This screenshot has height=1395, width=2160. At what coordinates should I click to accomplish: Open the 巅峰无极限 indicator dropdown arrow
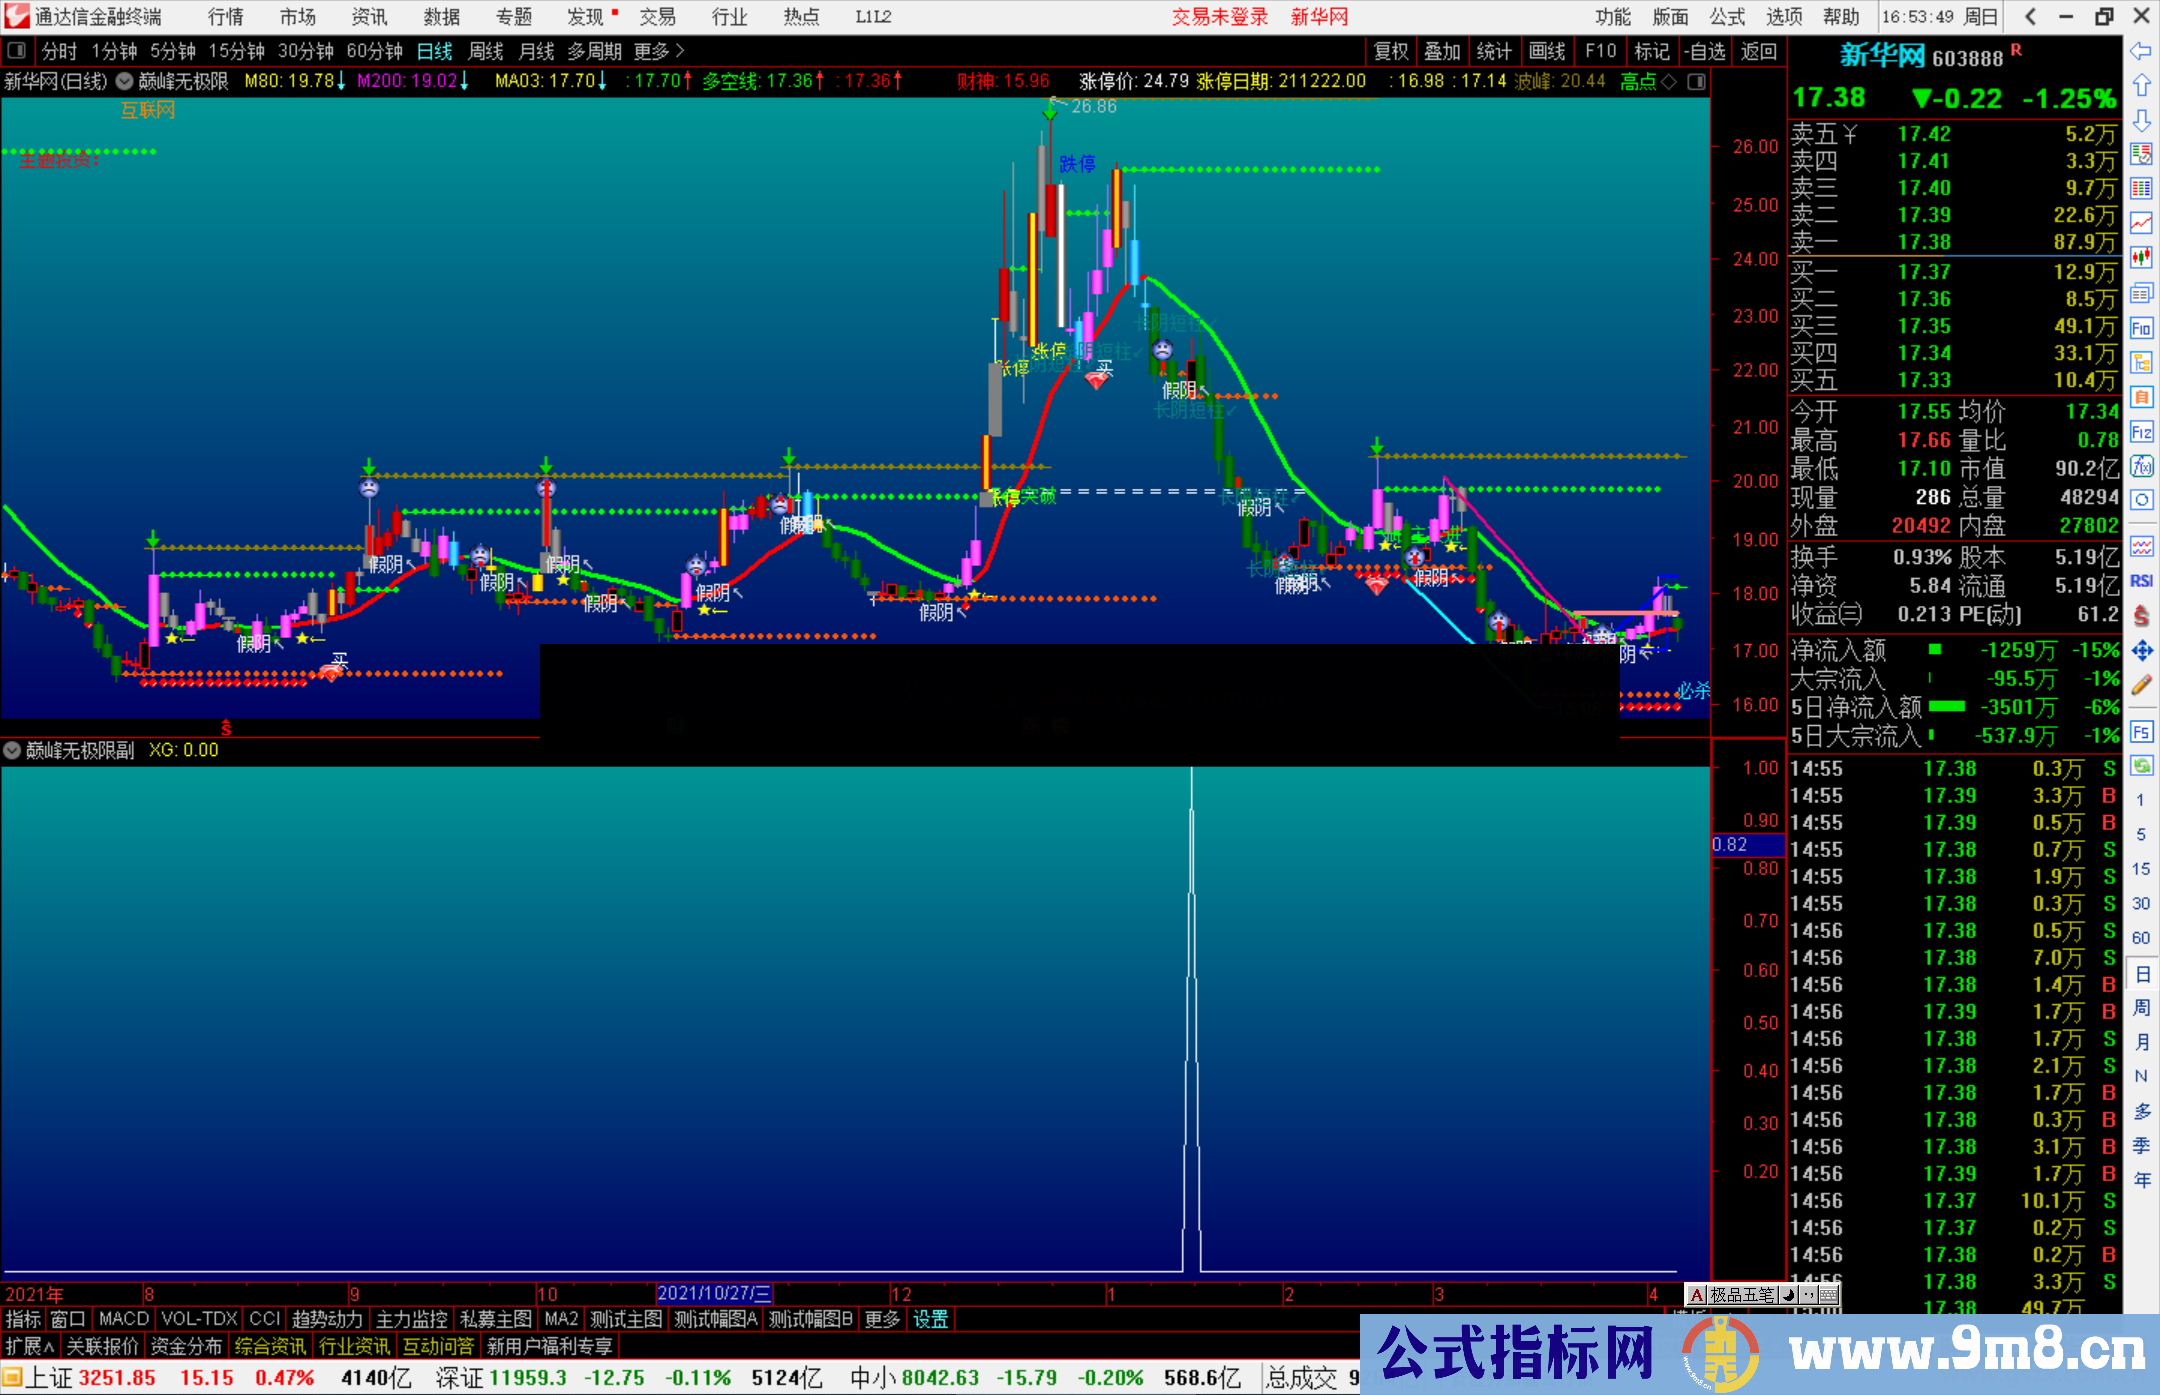click(125, 82)
